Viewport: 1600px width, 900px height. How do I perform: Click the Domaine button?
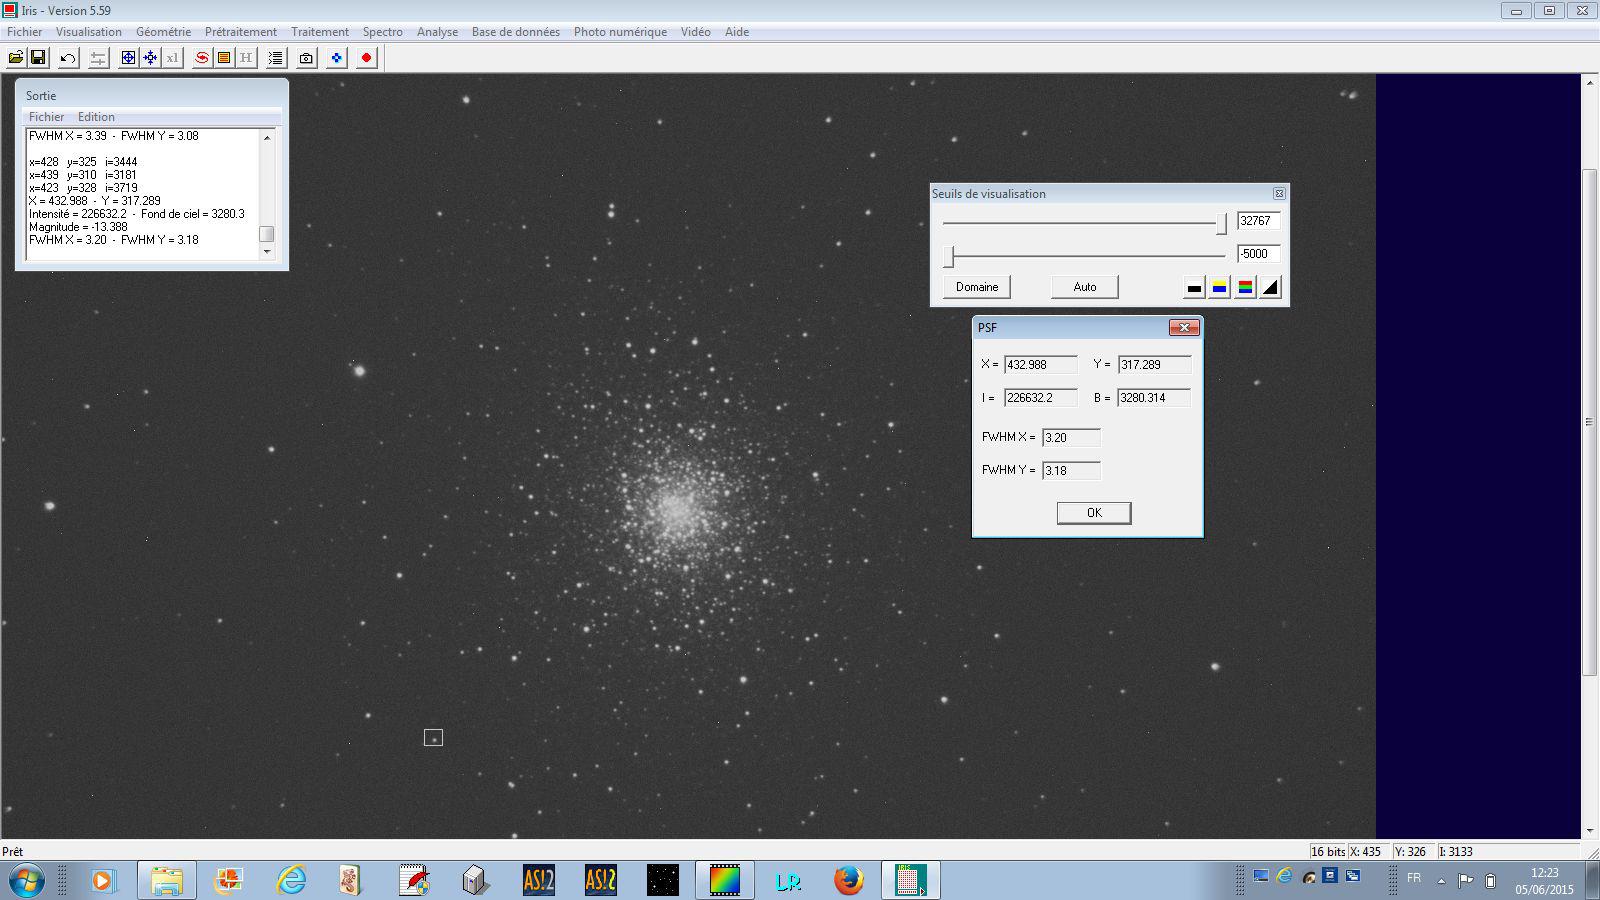pos(977,287)
